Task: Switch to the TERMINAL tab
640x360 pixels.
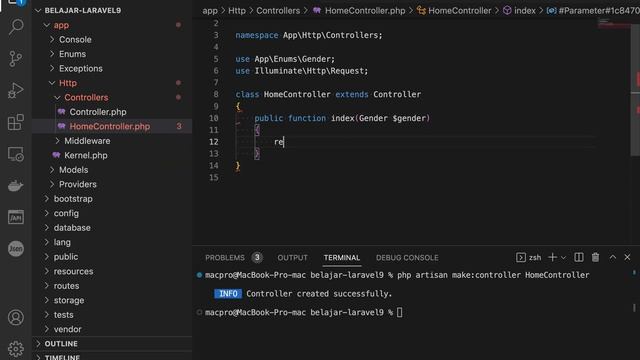Action: [342, 258]
